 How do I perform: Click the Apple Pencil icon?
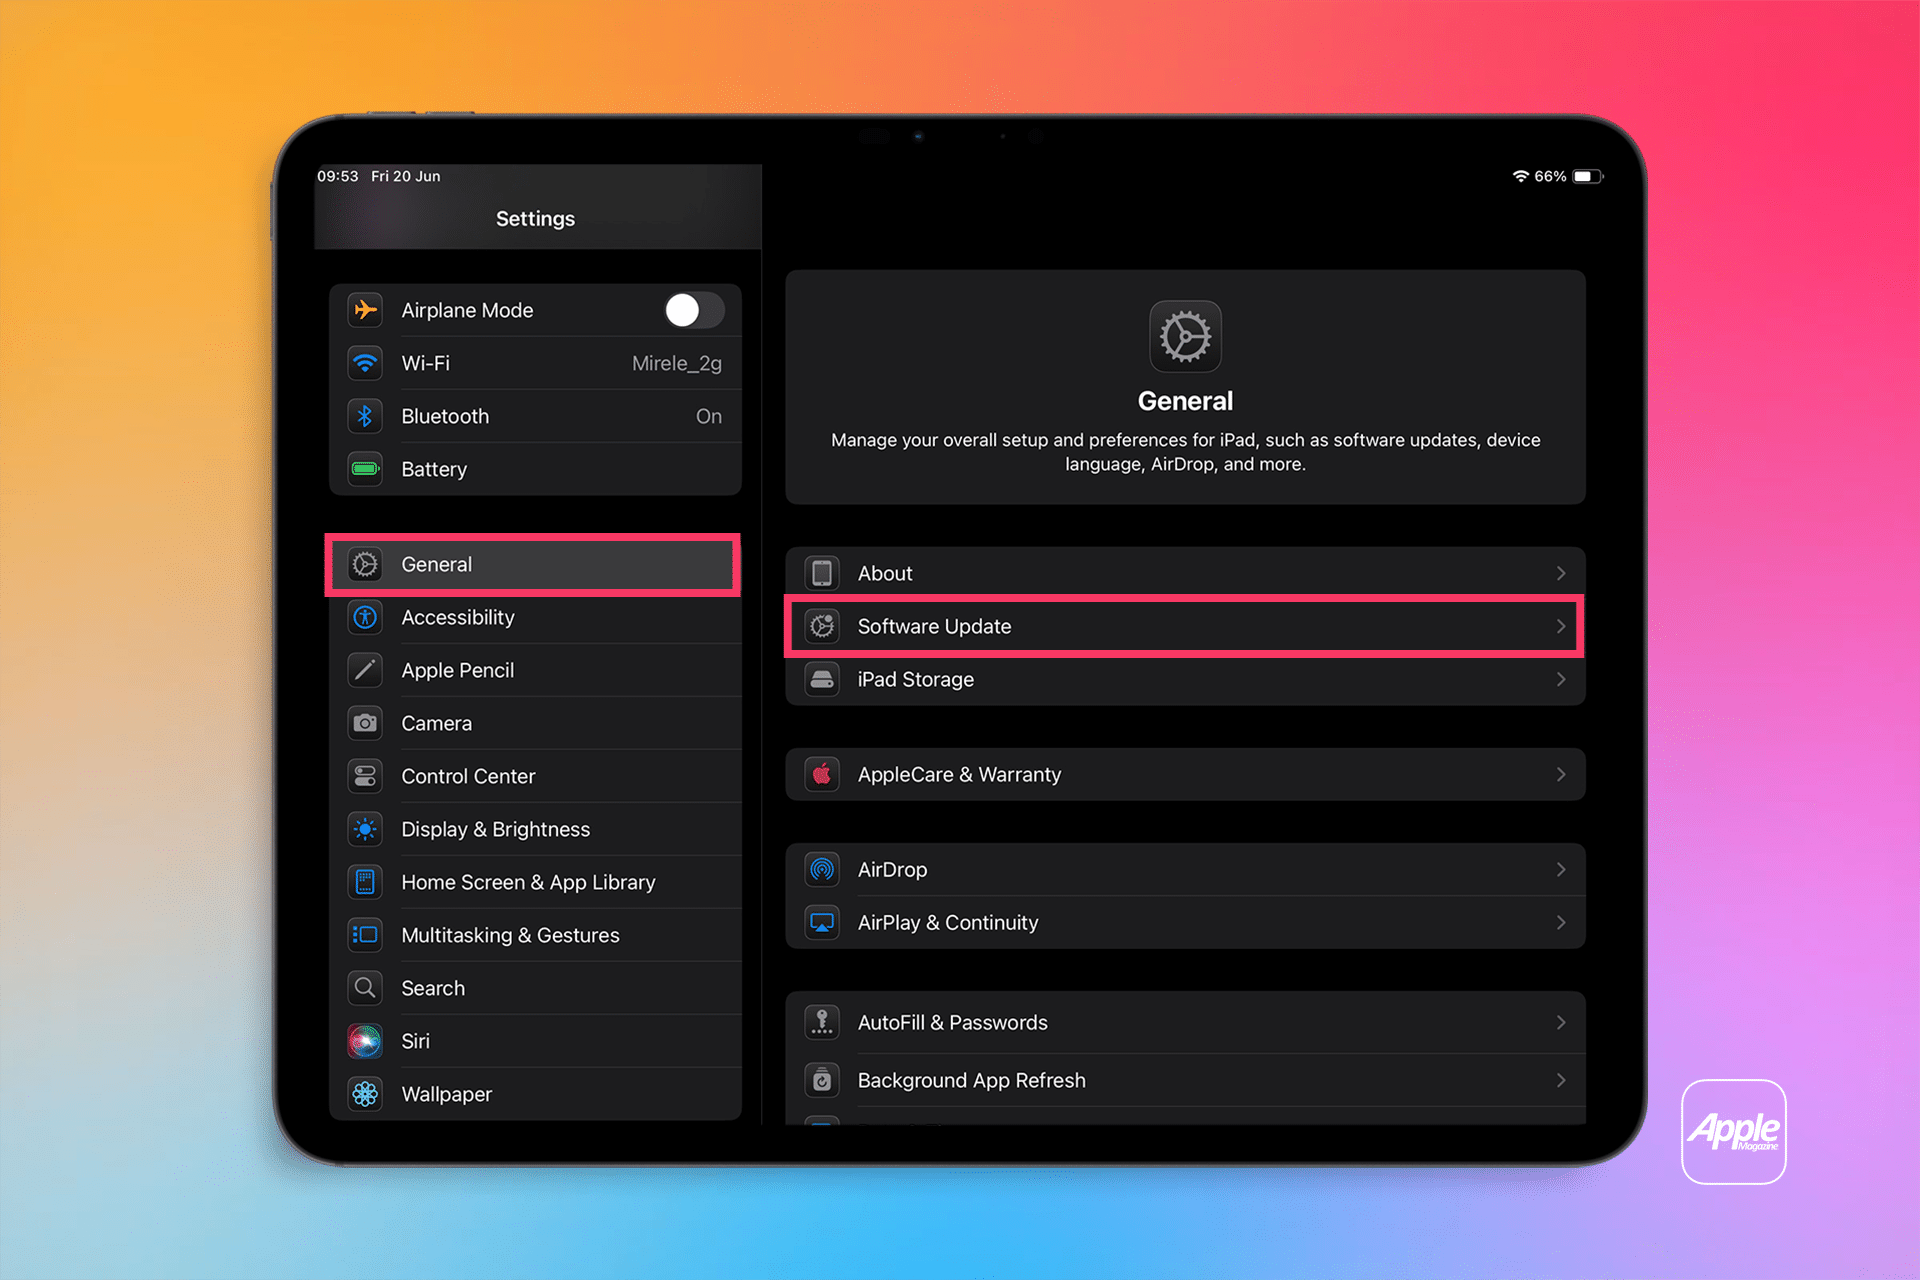point(365,670)
